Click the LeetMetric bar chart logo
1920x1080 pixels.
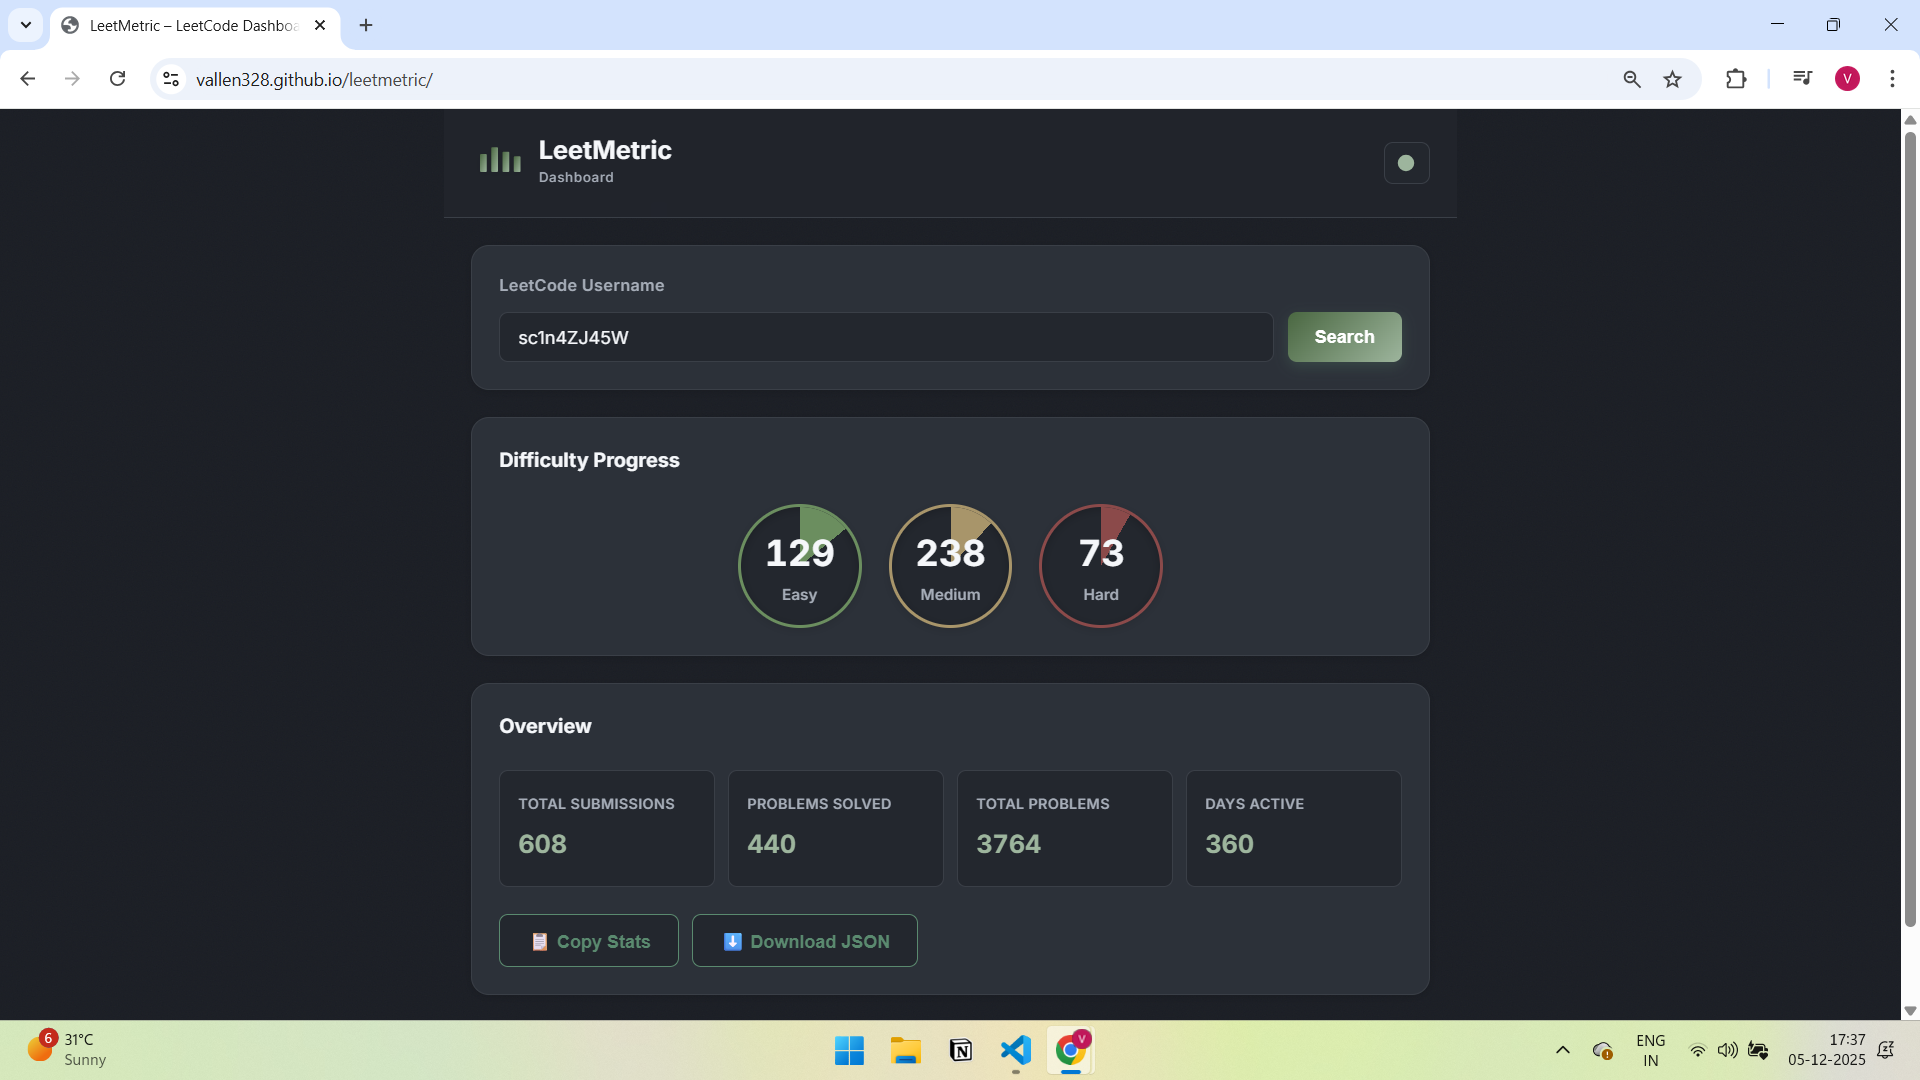(500, 160)
